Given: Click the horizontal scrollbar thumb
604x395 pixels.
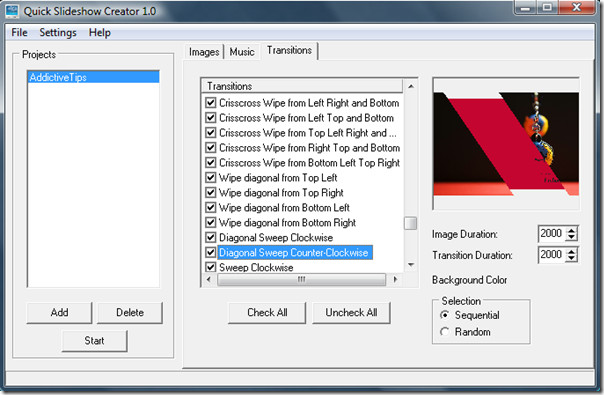Looking at the screenshot, I should click(301, 279).
